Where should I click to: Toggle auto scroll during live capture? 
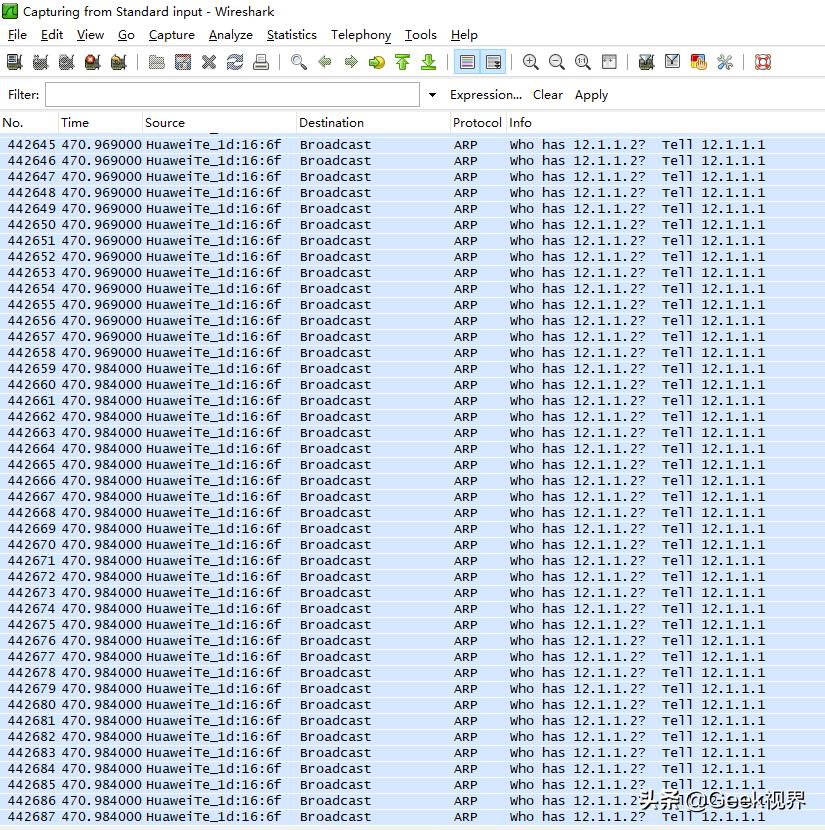coord(493,62)
